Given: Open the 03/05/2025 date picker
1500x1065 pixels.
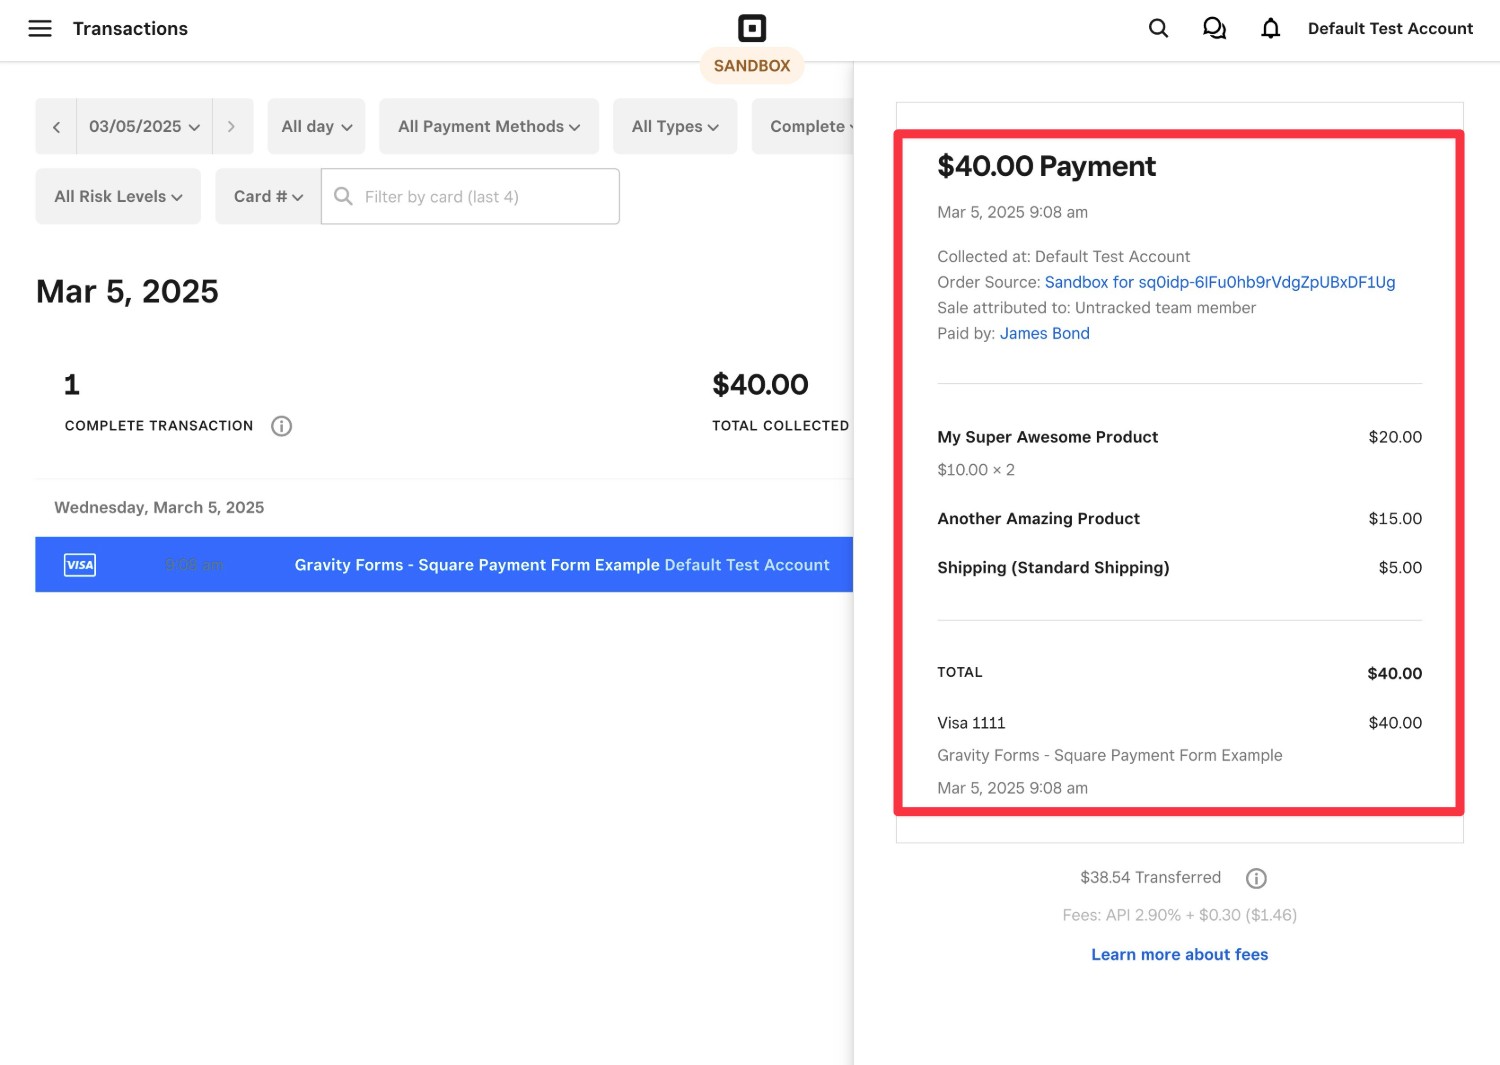Looking at the screenshot, I should point(144,127).
